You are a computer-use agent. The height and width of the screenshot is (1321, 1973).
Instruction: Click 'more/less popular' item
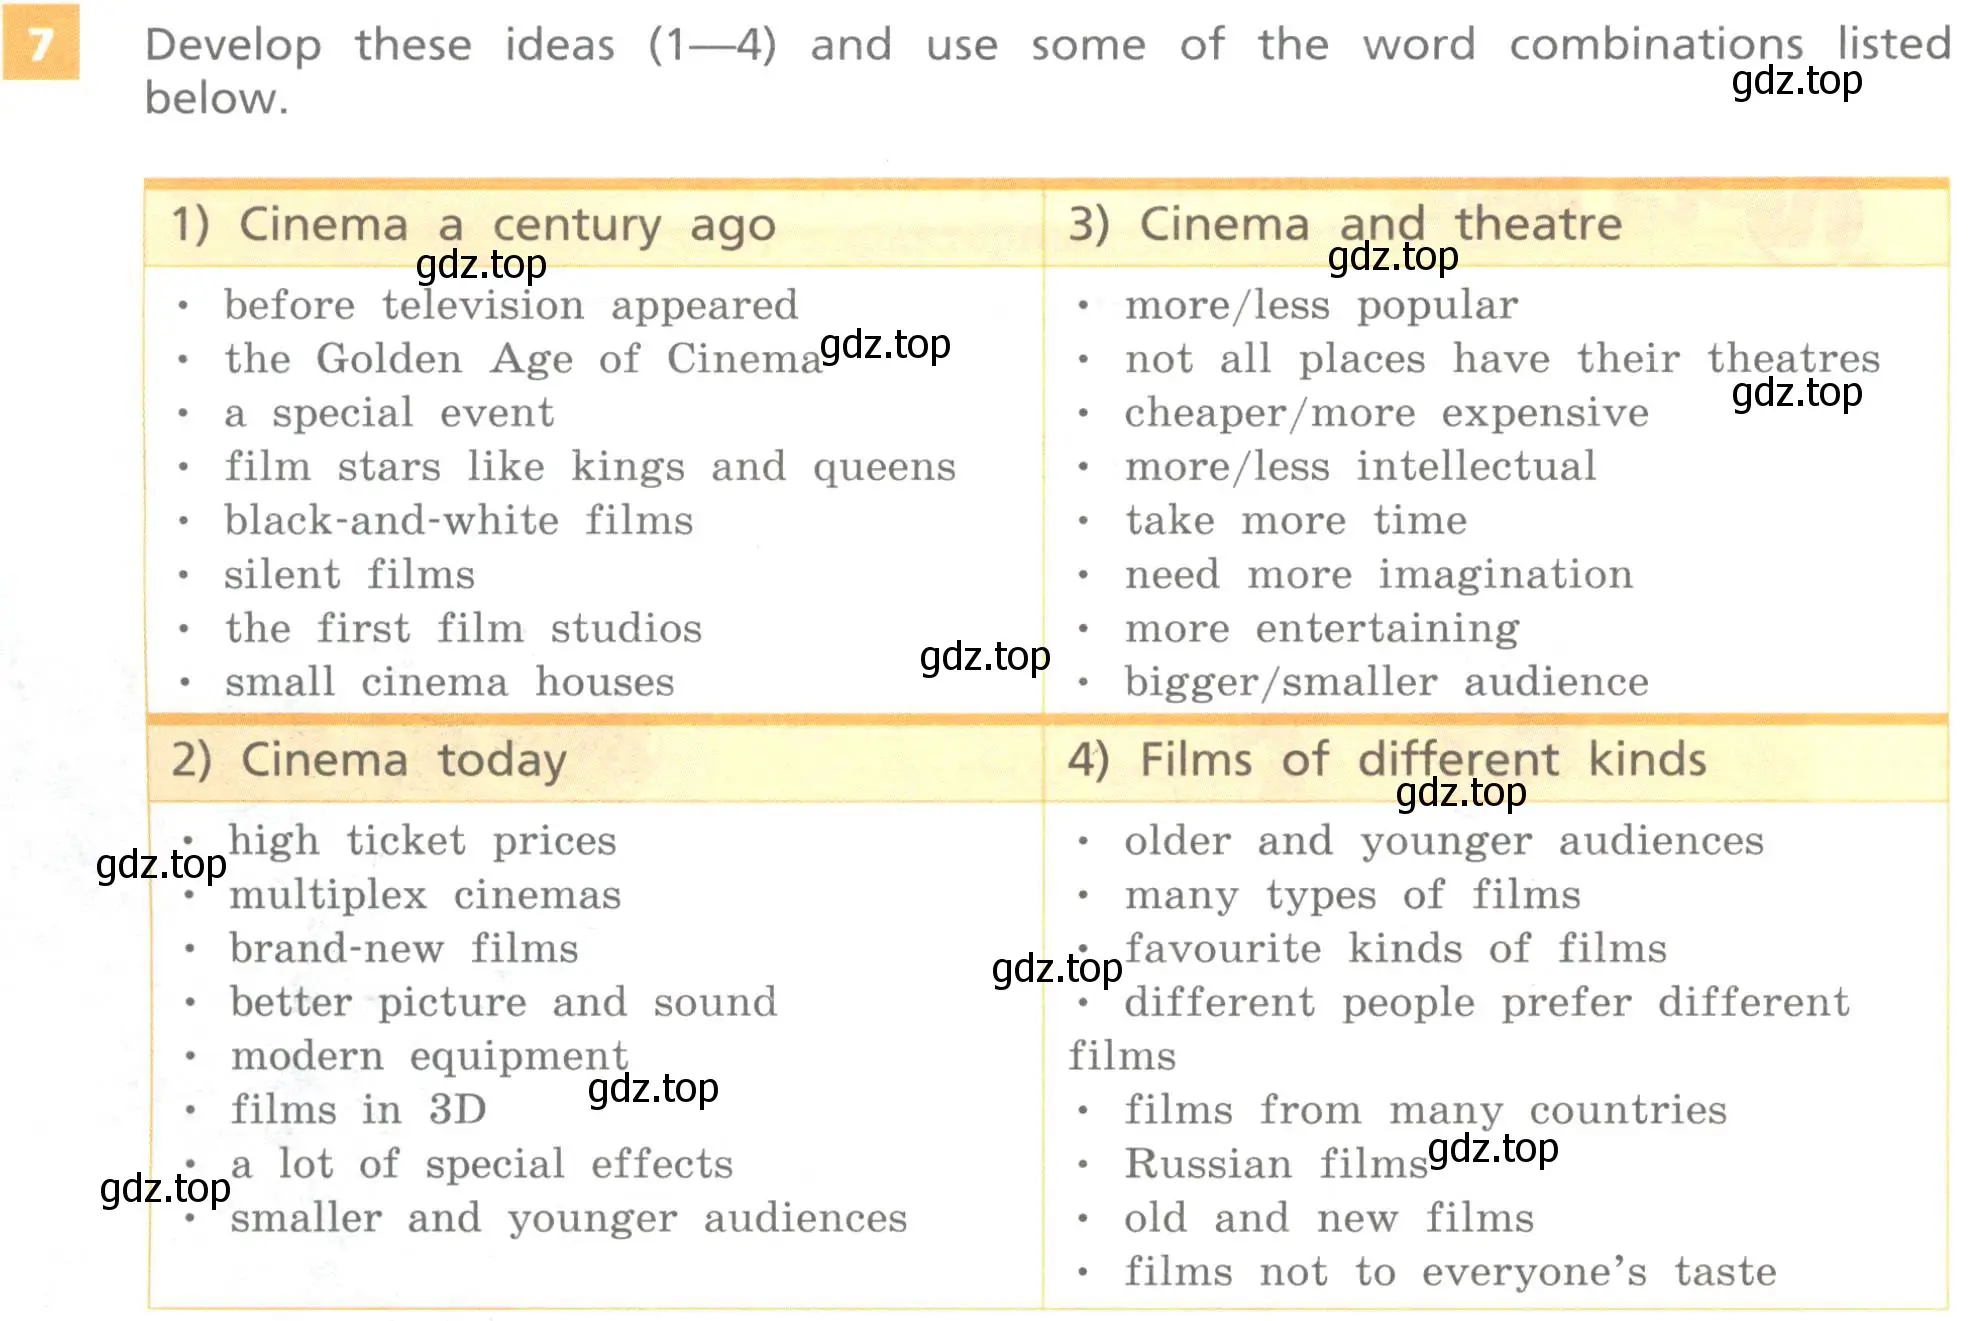tap(1321, 305)
